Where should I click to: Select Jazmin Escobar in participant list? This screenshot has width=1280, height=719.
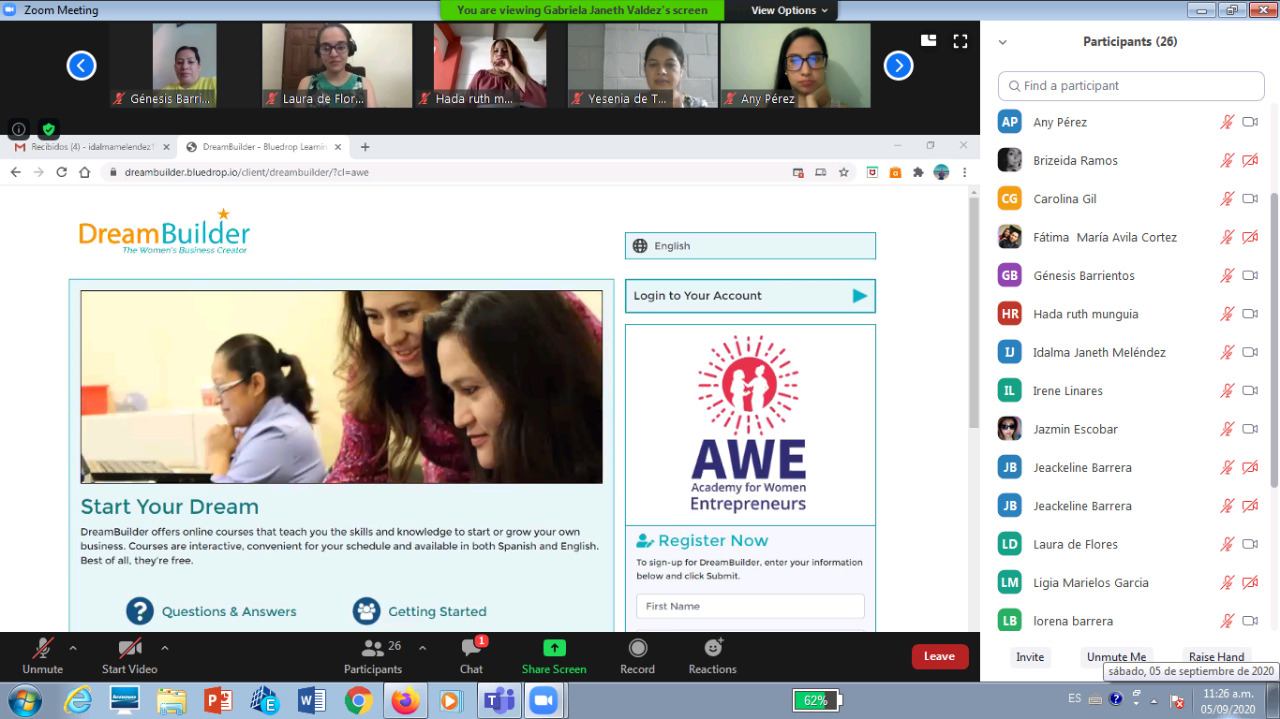(1132, 429)
